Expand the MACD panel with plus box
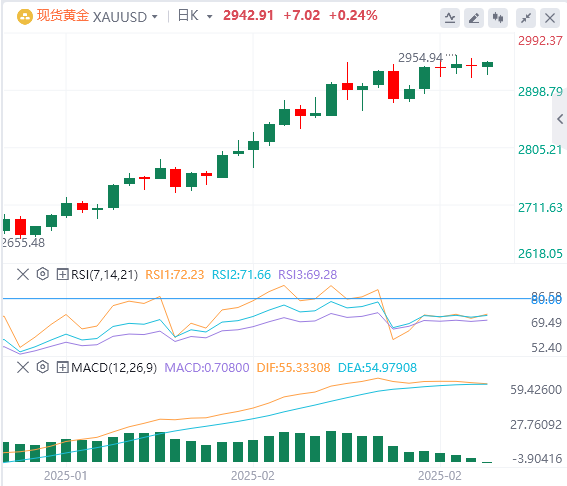567x486 pixels. (x=62, y=367)
